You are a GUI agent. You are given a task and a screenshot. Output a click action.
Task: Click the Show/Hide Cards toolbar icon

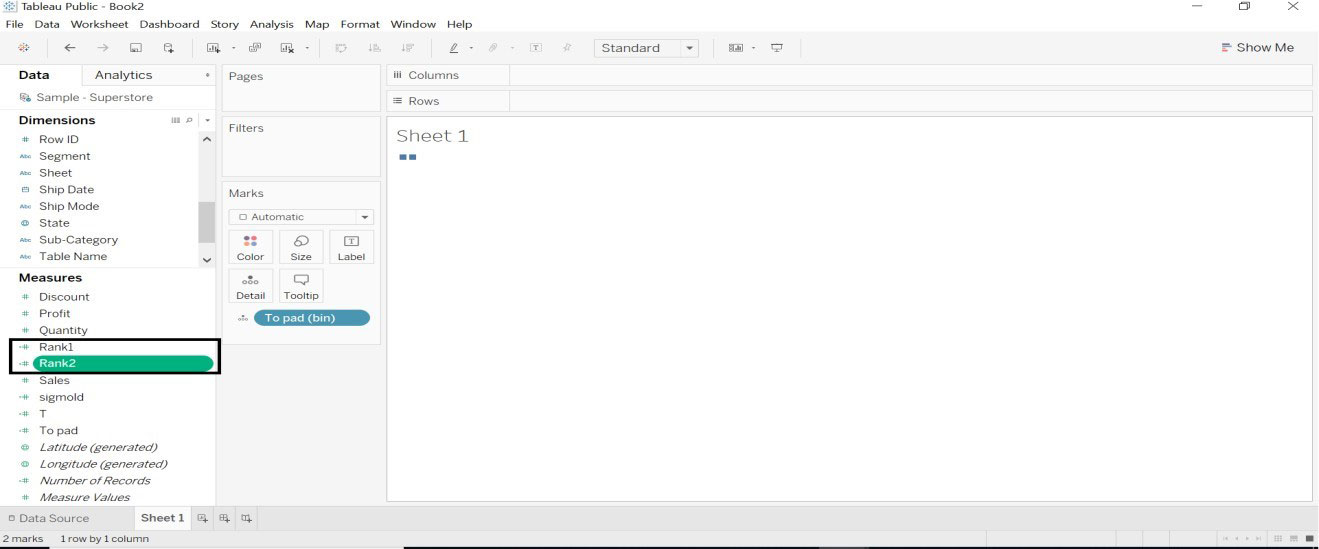click(x=736, y=48)
